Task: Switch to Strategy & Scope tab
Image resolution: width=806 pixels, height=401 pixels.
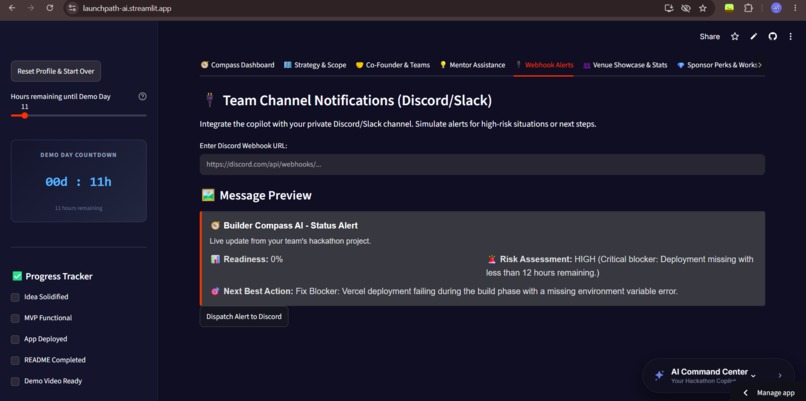Action: pyautogui.click(x=315, y=65)
